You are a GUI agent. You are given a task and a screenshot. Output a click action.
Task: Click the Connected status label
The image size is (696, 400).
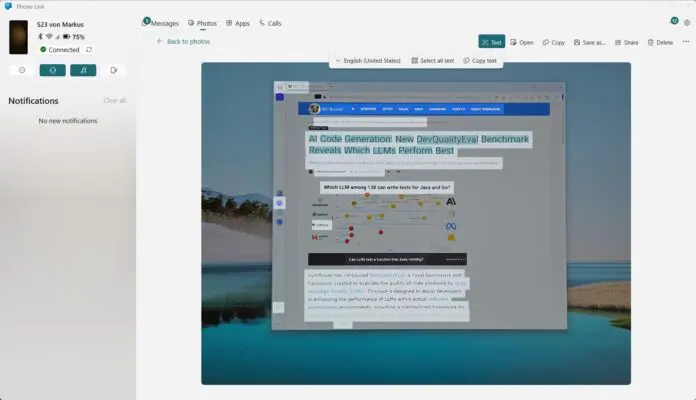(x=59, y=49)
